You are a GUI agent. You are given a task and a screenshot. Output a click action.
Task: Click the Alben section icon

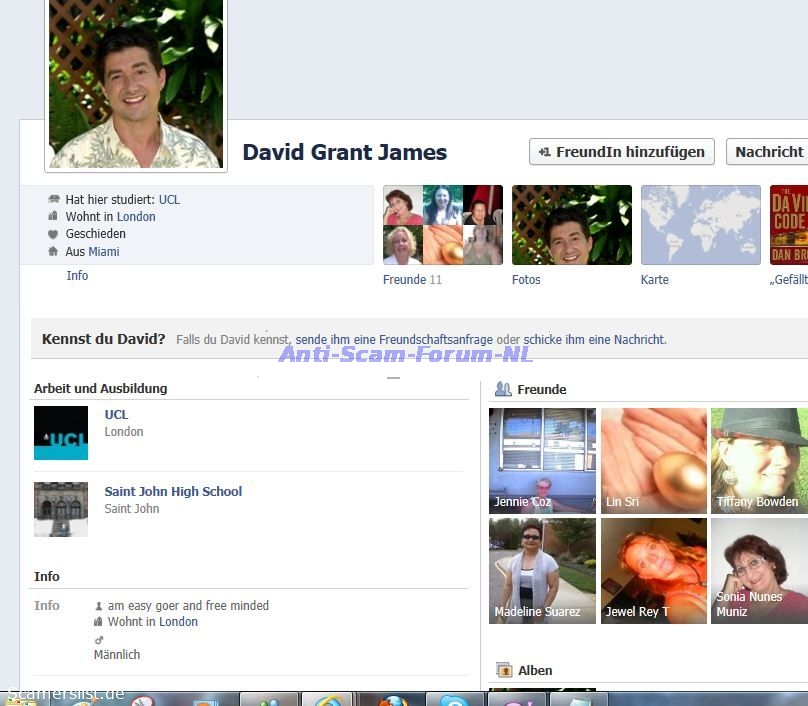coord(504,670)
